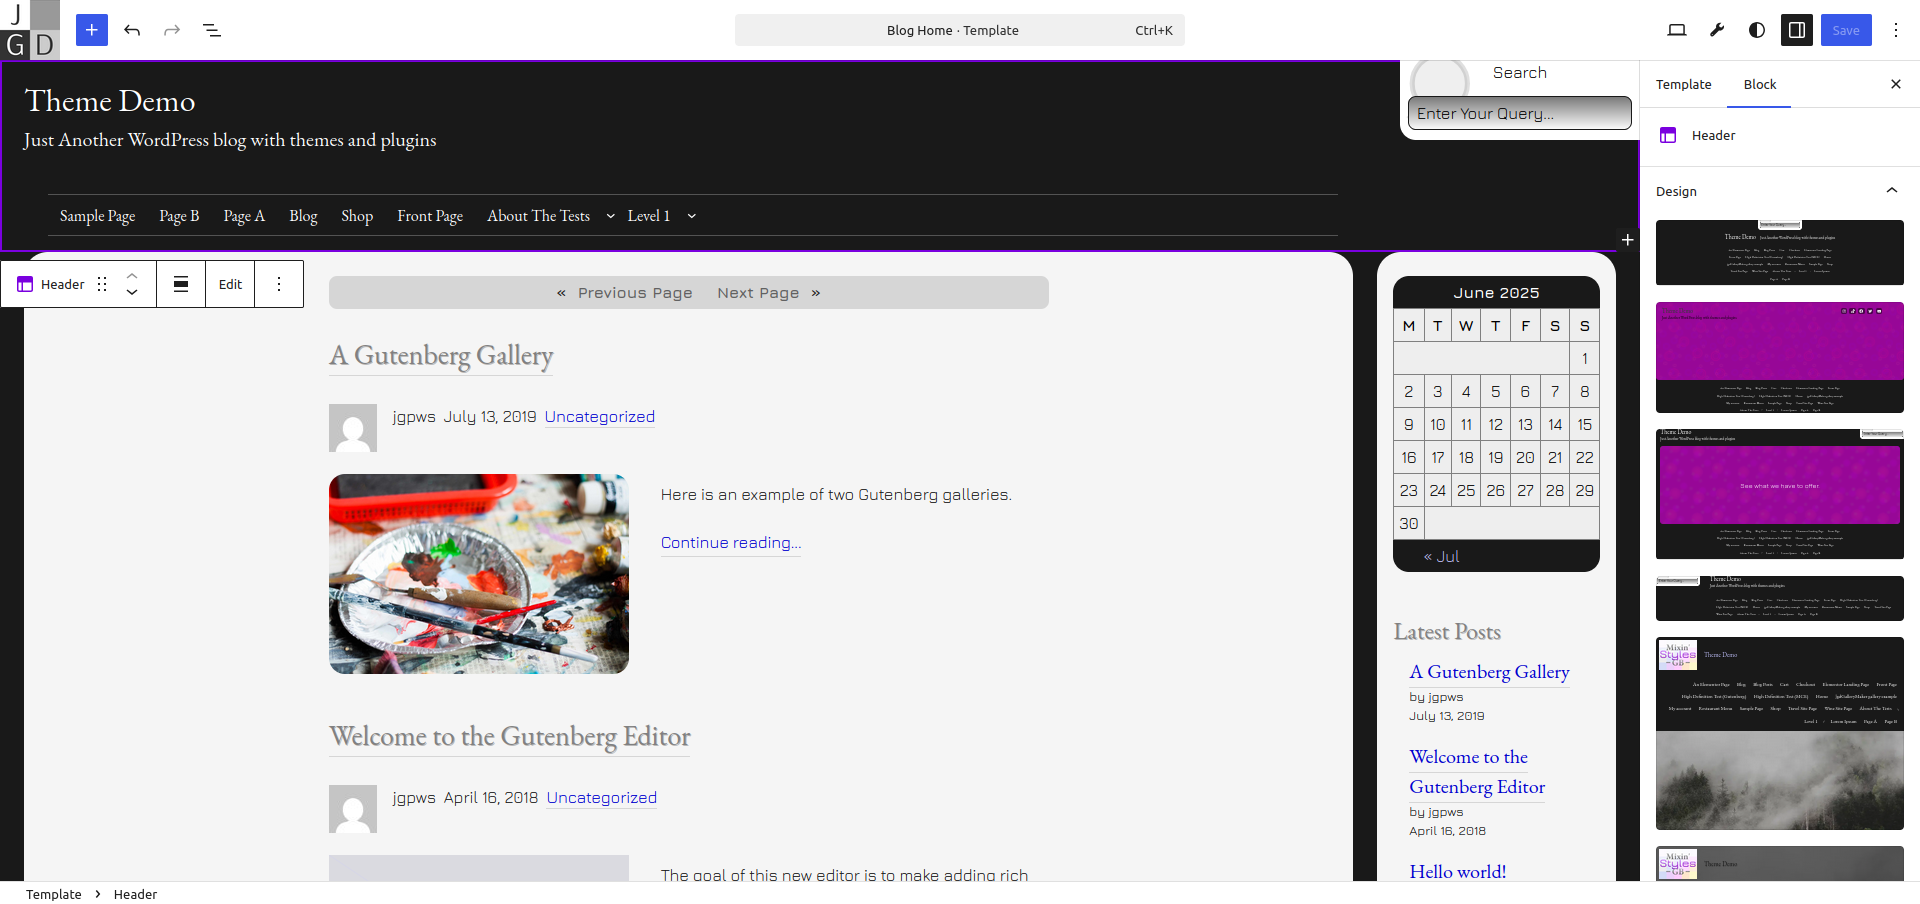Open the Styles half-circle icon
The height and width of the screenshot is (904, 1920).
click(x=1757, y=30)
